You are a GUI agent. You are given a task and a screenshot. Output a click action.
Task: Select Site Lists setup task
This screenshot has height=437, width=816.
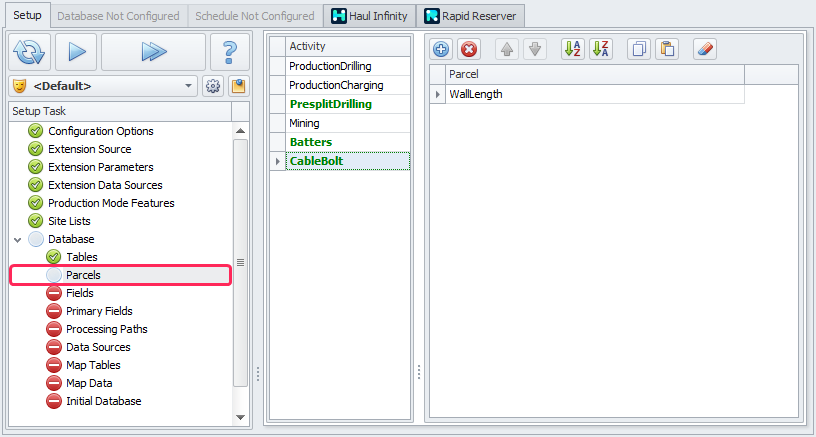point(69,221)
